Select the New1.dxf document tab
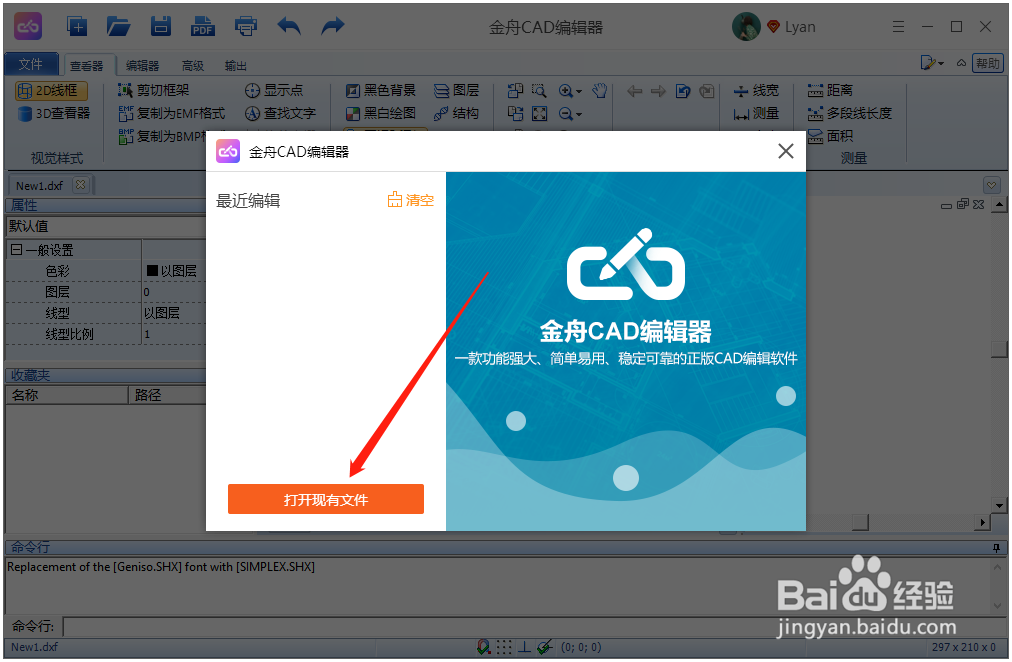Image resolution: width=1012 pixels, height=662 pixels. point(39,186)
